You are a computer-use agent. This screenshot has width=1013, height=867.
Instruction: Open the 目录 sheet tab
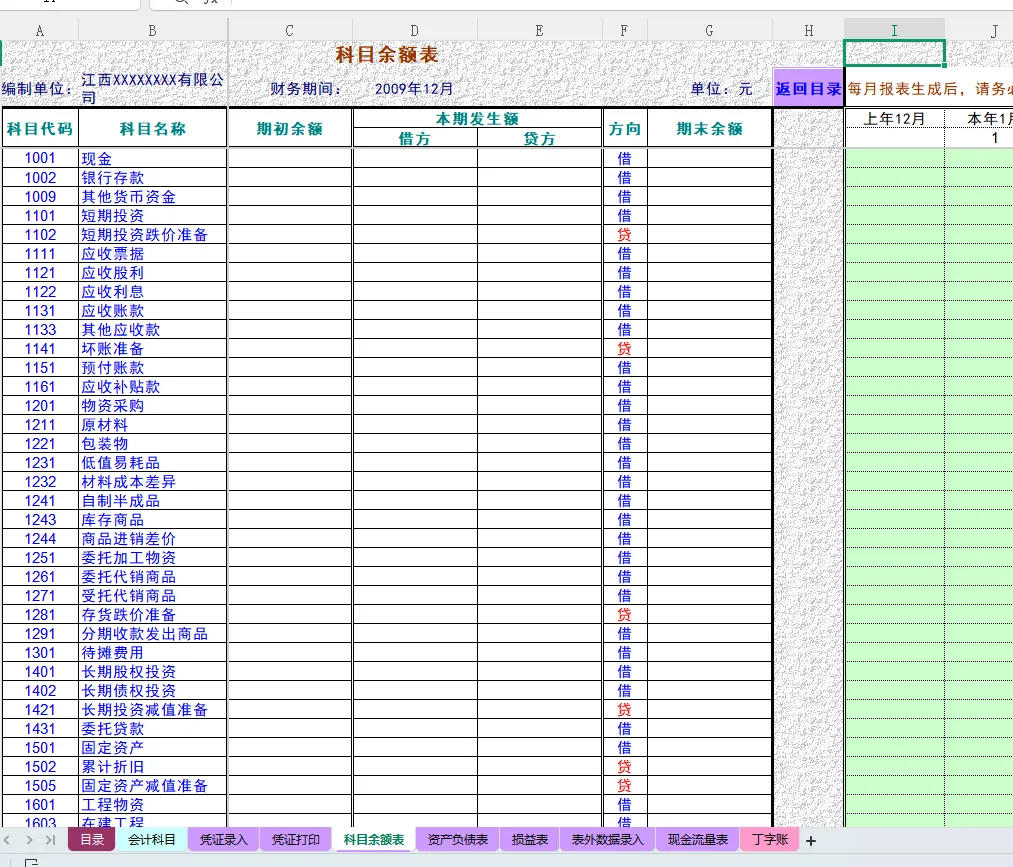(x=92, y=839)
